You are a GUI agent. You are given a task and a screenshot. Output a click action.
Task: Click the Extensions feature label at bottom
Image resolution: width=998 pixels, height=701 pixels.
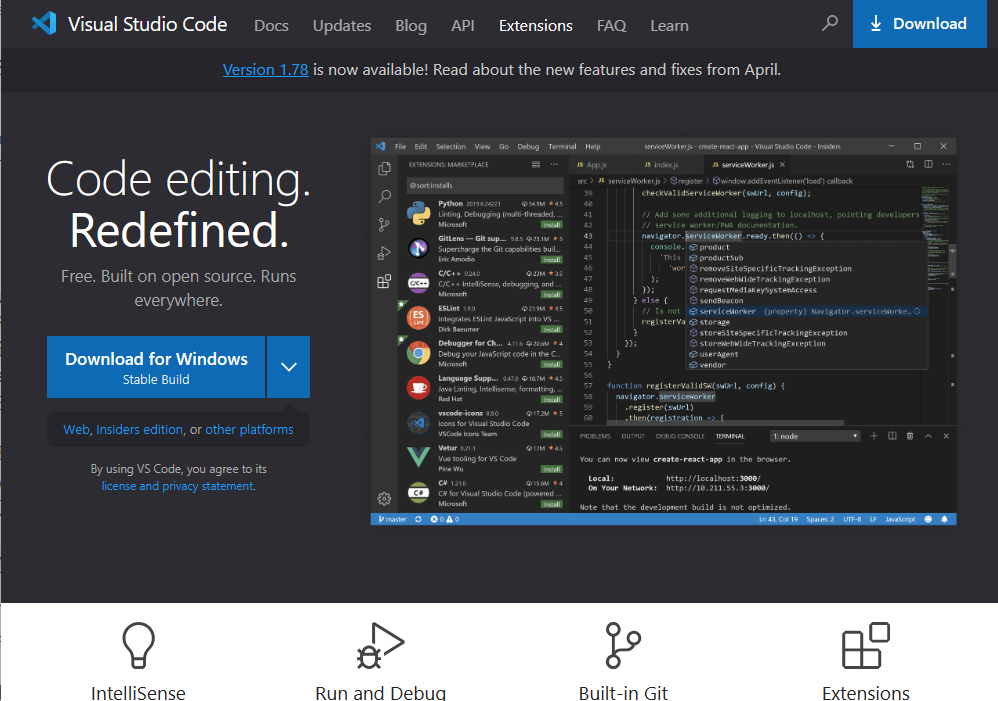coord(866,693)
